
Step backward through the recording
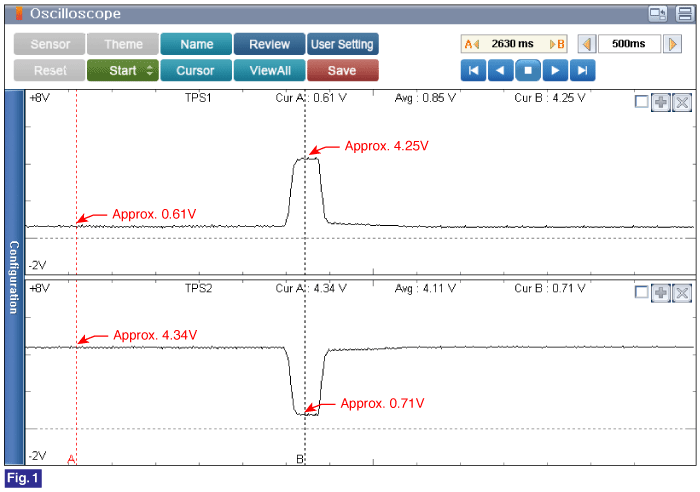[500, 71]
